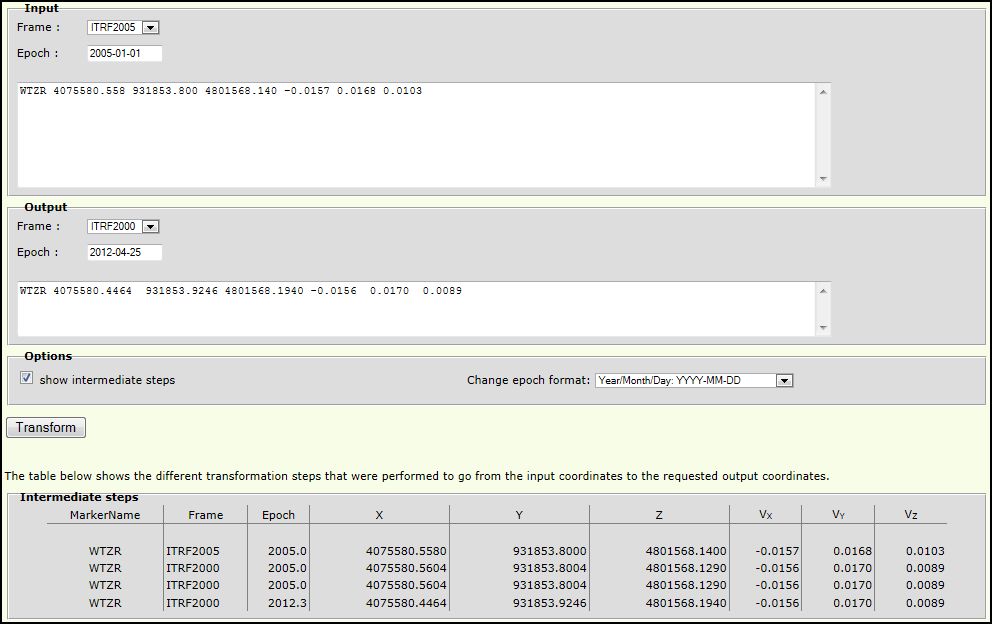992x624 pixels.
Task: Toggle the show intermediate steps checkbox
Action: click(x=27, y=379)
